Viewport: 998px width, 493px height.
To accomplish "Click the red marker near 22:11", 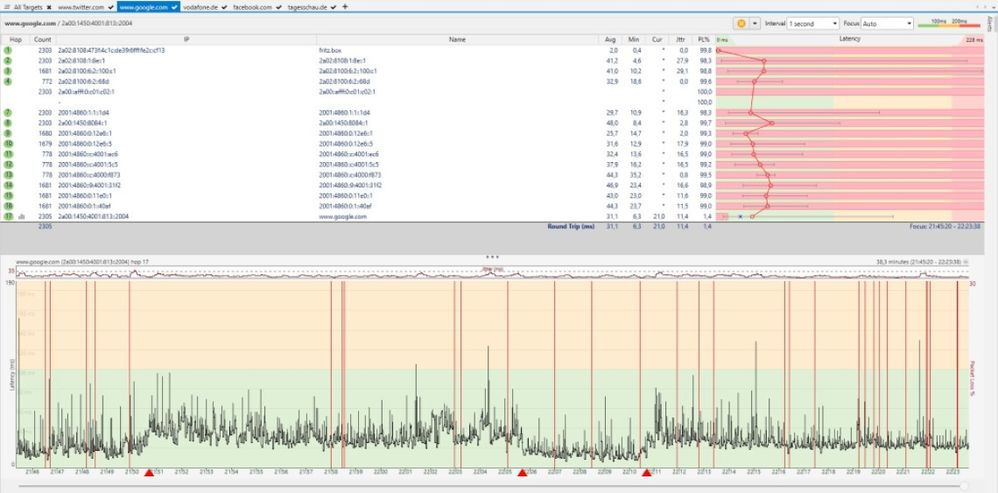I will point(647,473).
